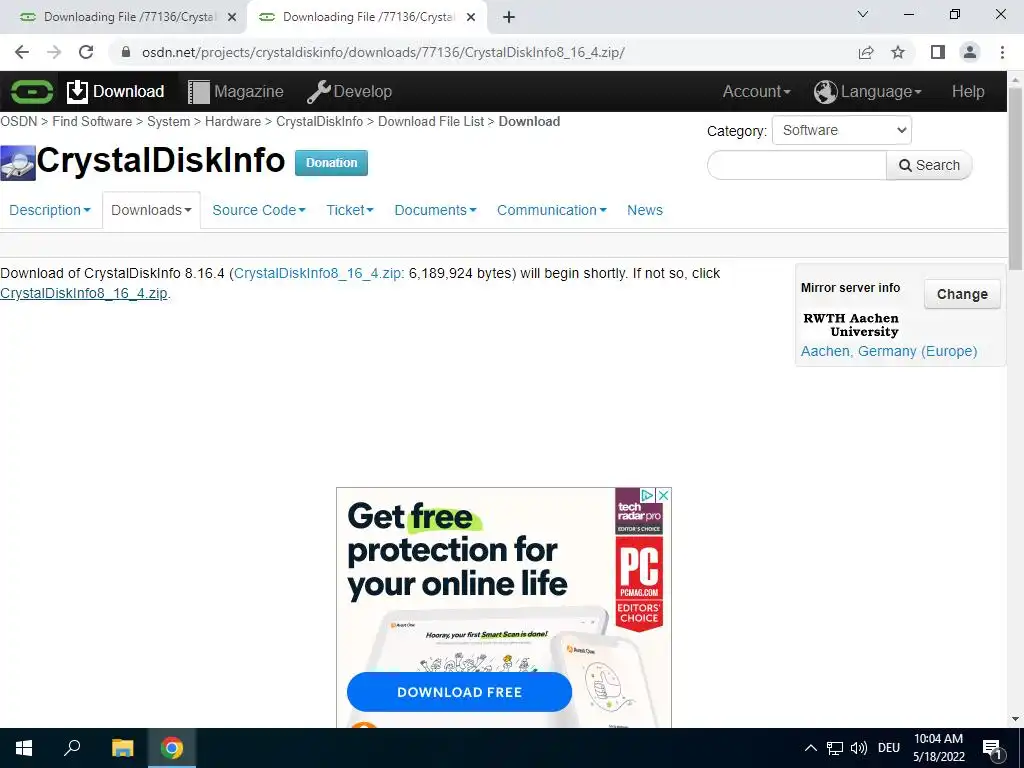Expand the Language dropdown

(868, 91)
